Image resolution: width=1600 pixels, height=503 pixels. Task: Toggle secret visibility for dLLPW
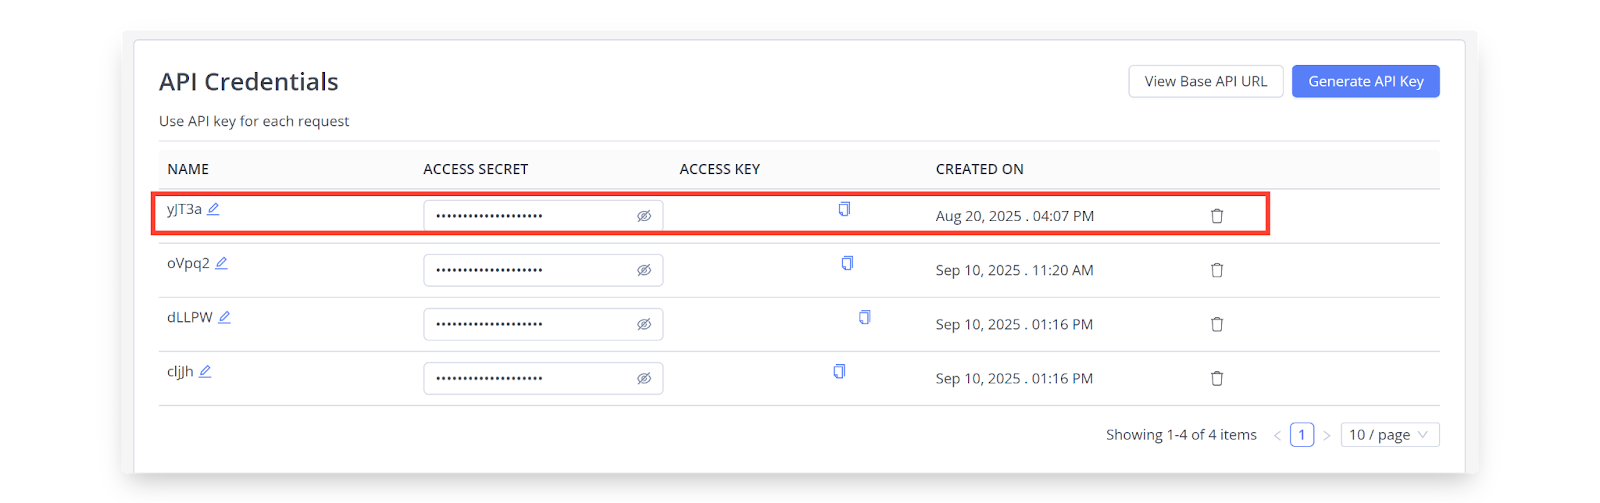coord(644,324)
